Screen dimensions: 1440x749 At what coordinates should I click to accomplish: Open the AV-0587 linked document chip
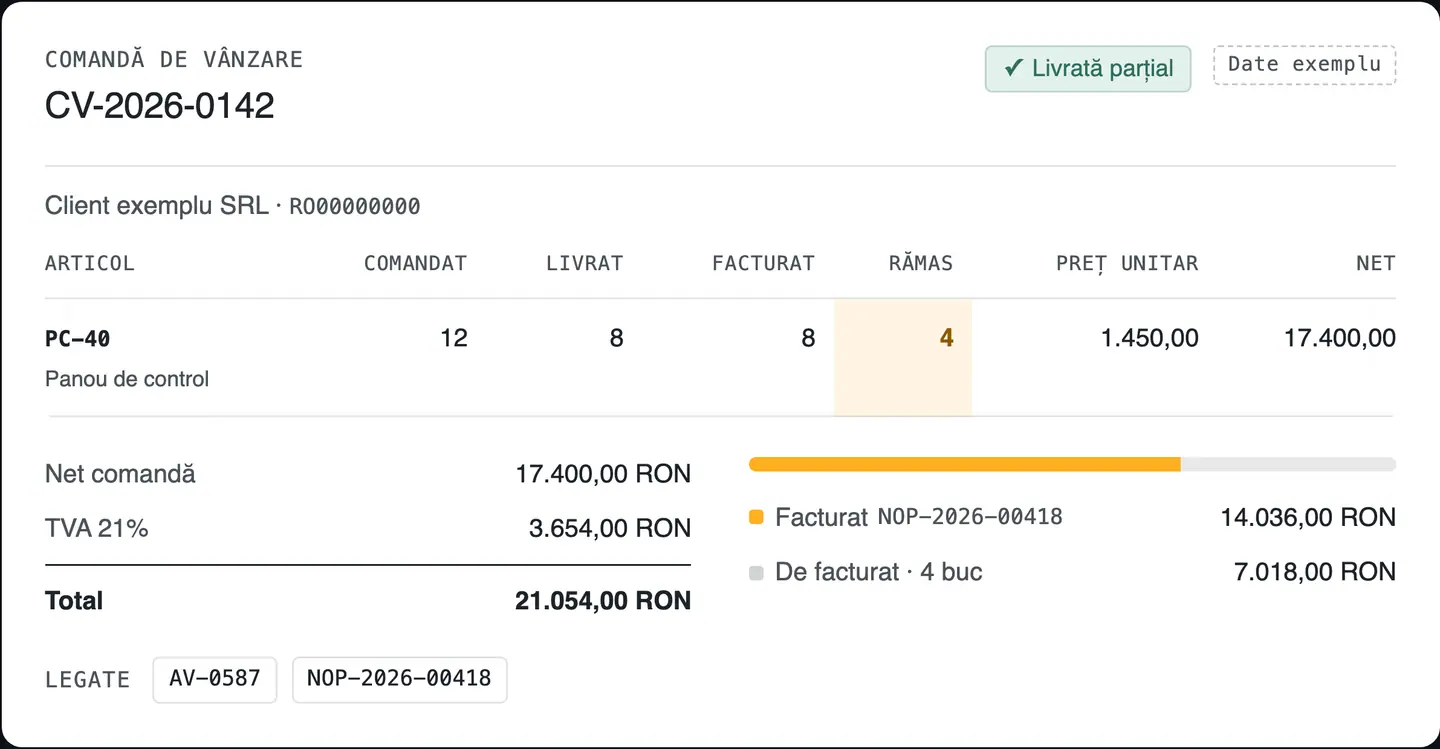[215, 679]
